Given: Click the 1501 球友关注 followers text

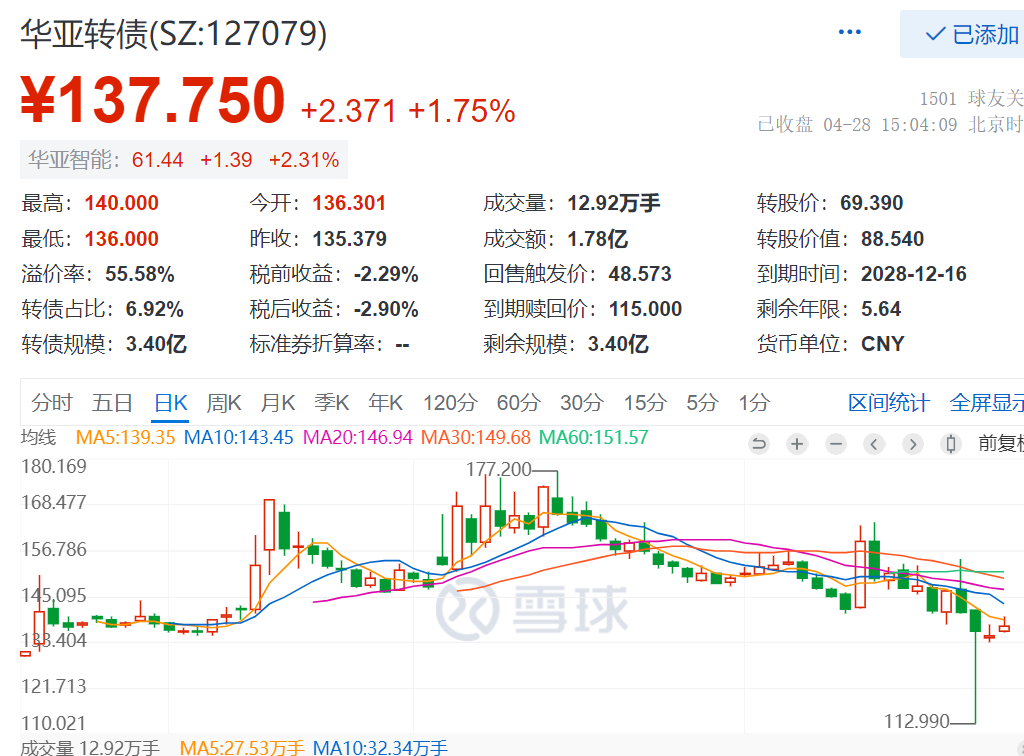Looking at the screenshot, I should (x=972, y=99).
